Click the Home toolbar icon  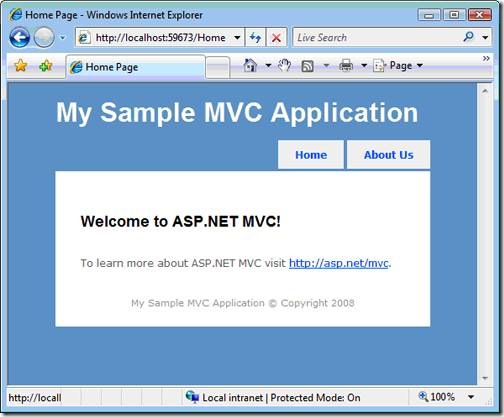(250, 65)
